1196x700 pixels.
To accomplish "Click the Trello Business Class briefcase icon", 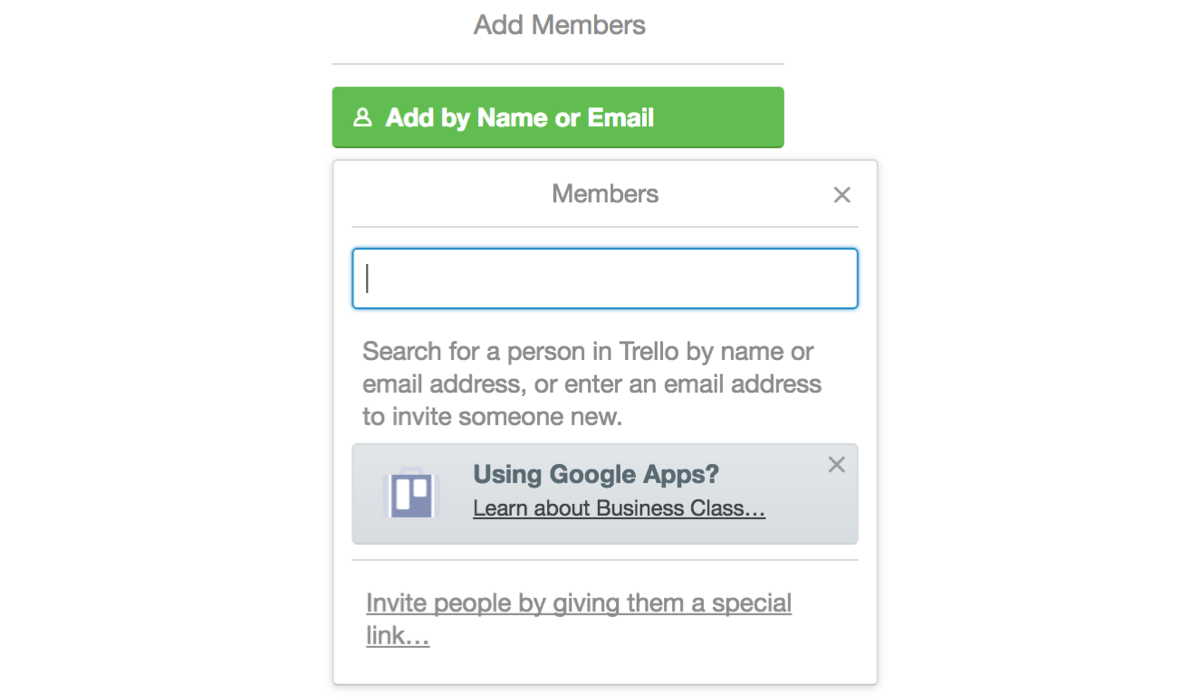I will pyautogui.click(x=412, y=494).
